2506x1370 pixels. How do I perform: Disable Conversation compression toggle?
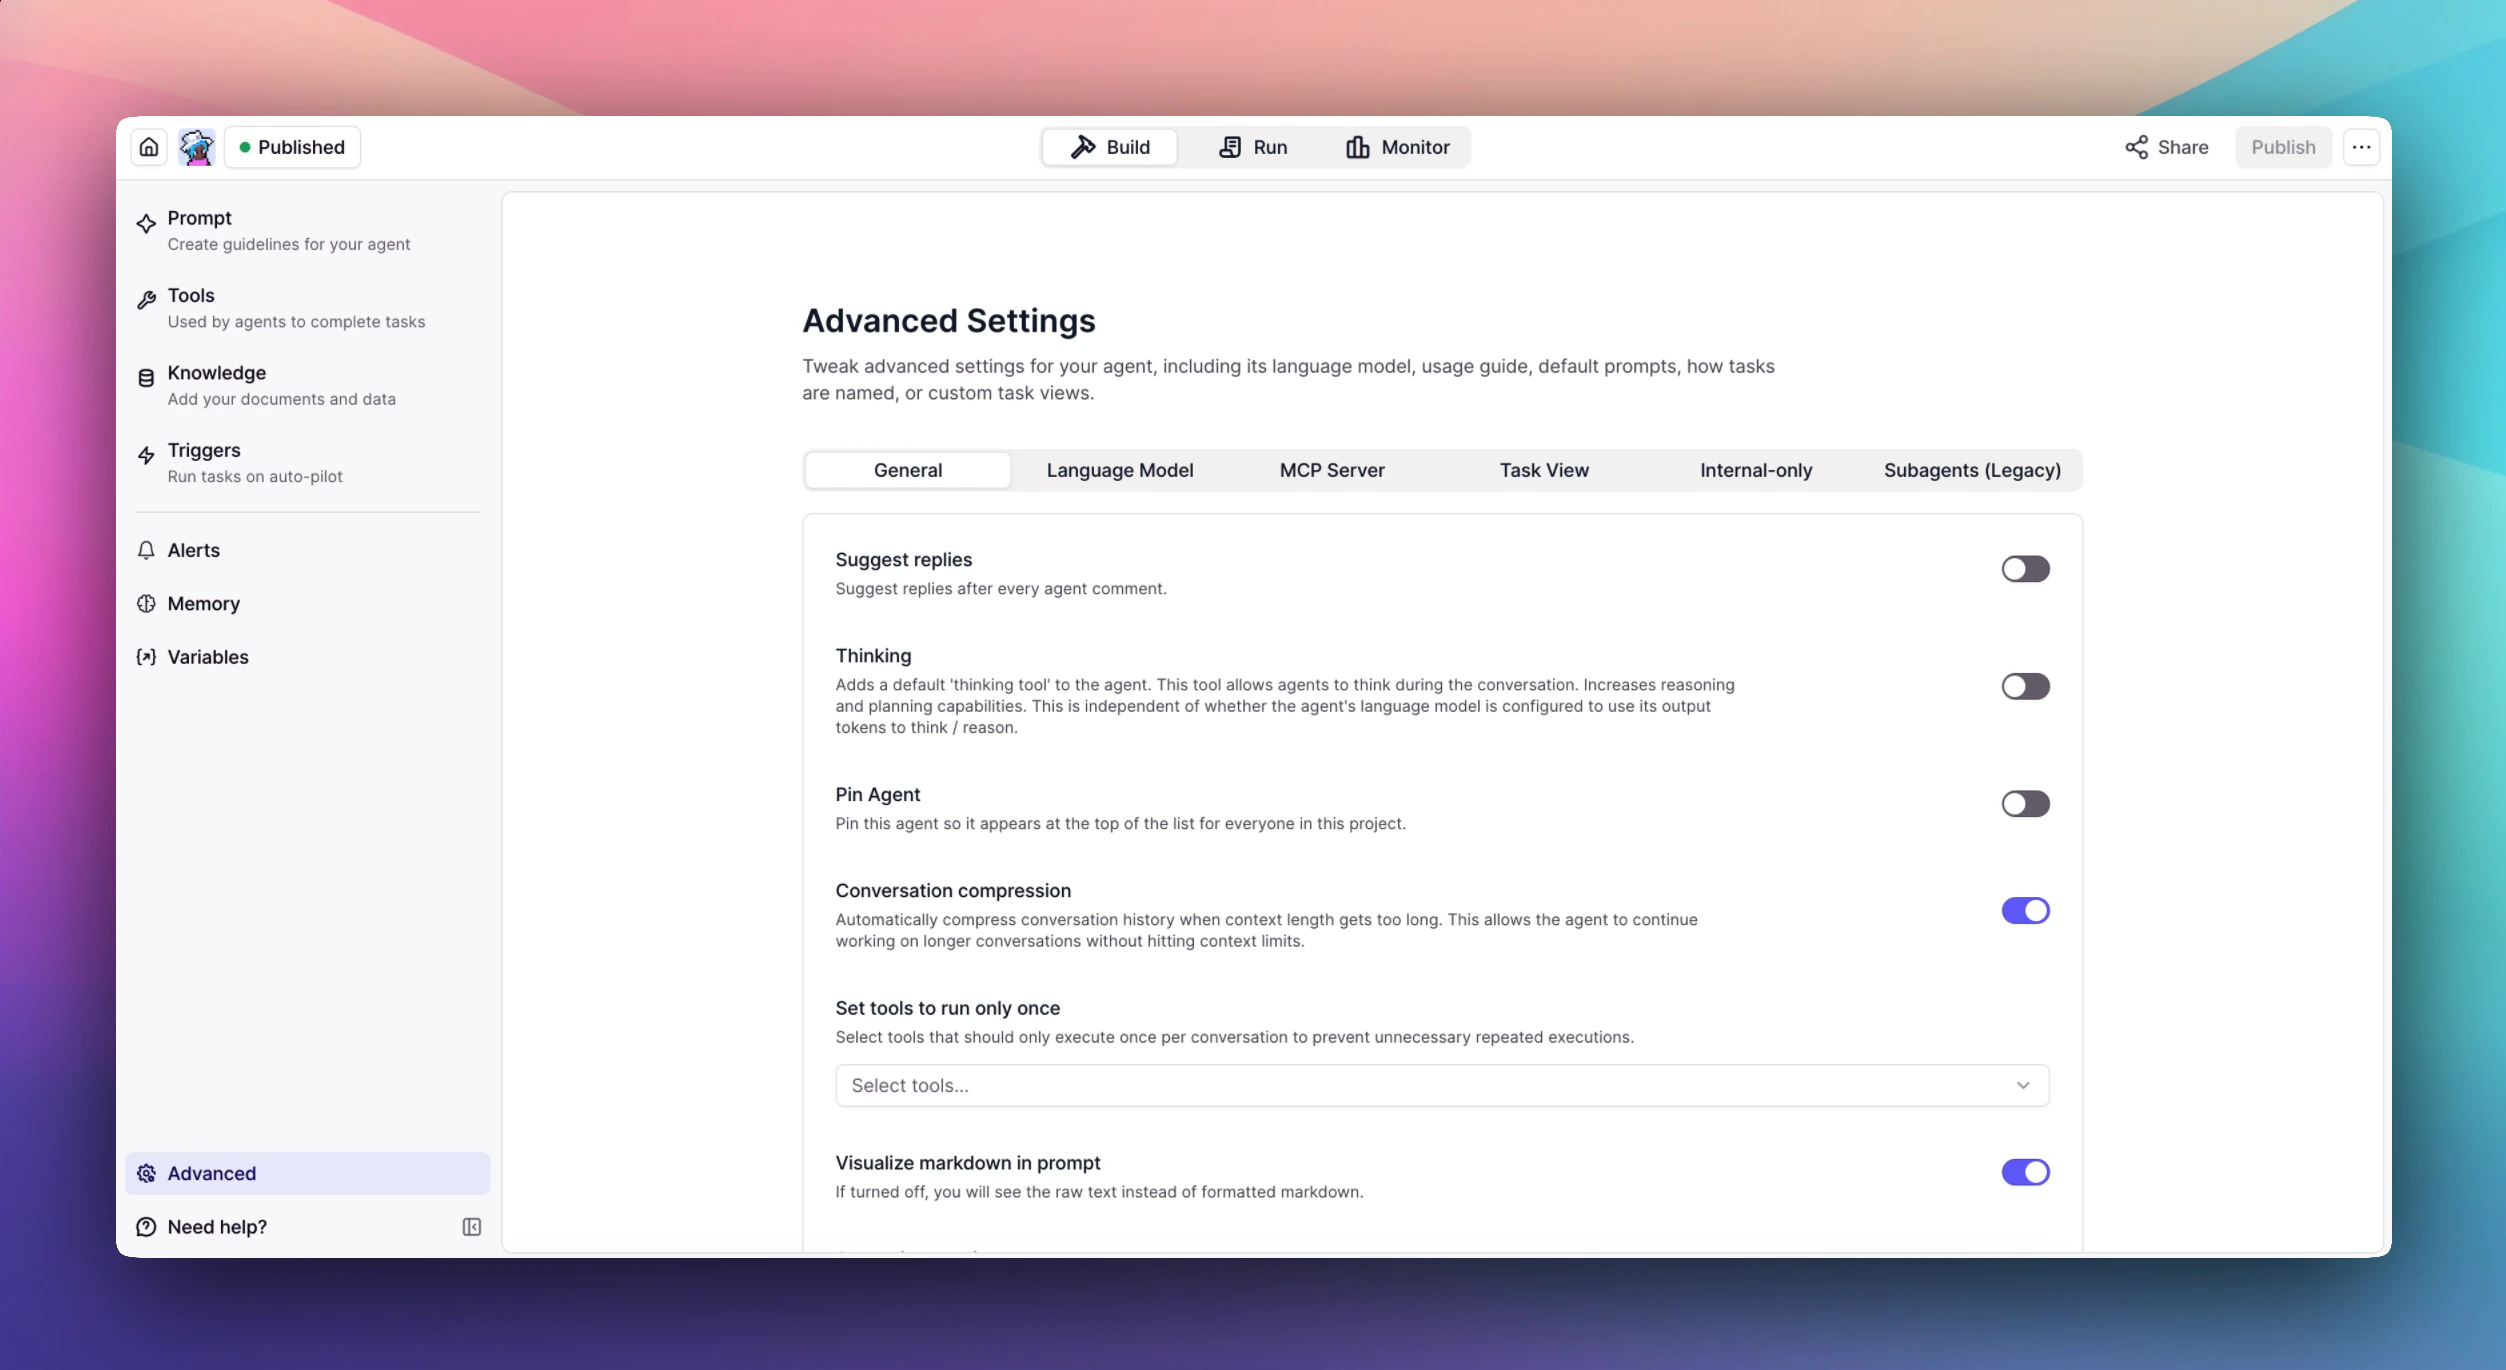click(x=2025, y=910)
